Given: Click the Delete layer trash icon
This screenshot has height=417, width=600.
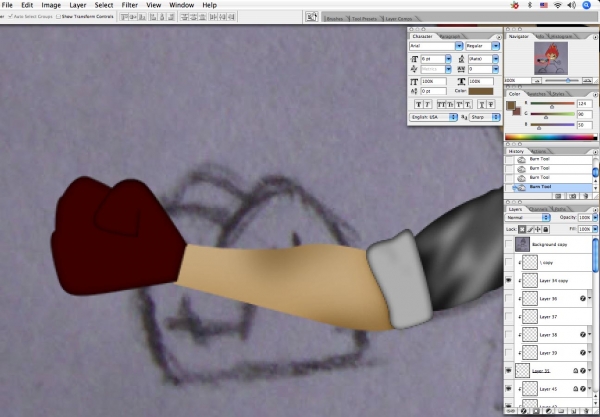Looking at the screenshot, I should pyautogui.click(x=586, y=411).
